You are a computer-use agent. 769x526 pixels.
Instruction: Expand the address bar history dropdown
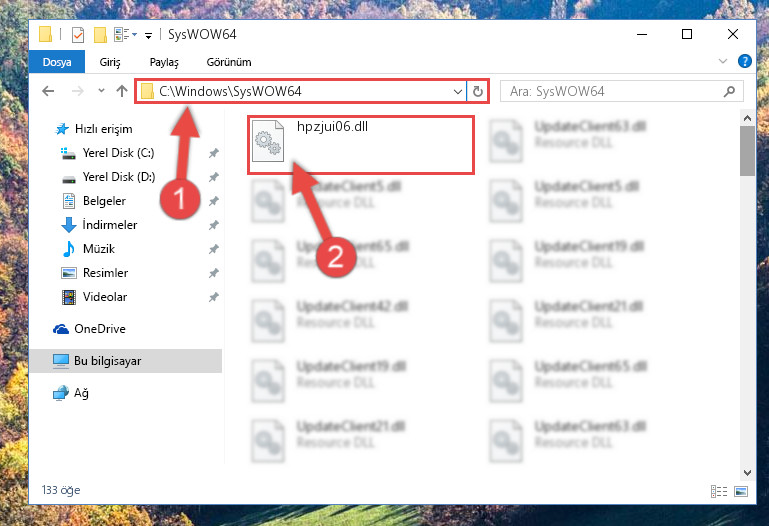pyautogui.click(x=458, y=92)
